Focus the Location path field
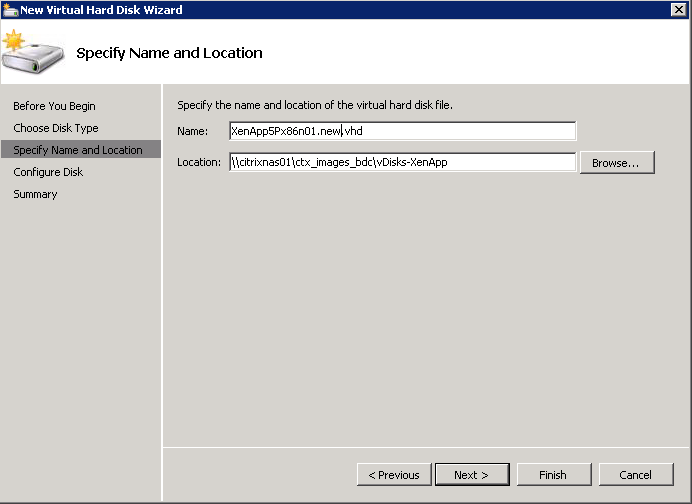 (402, 162)
